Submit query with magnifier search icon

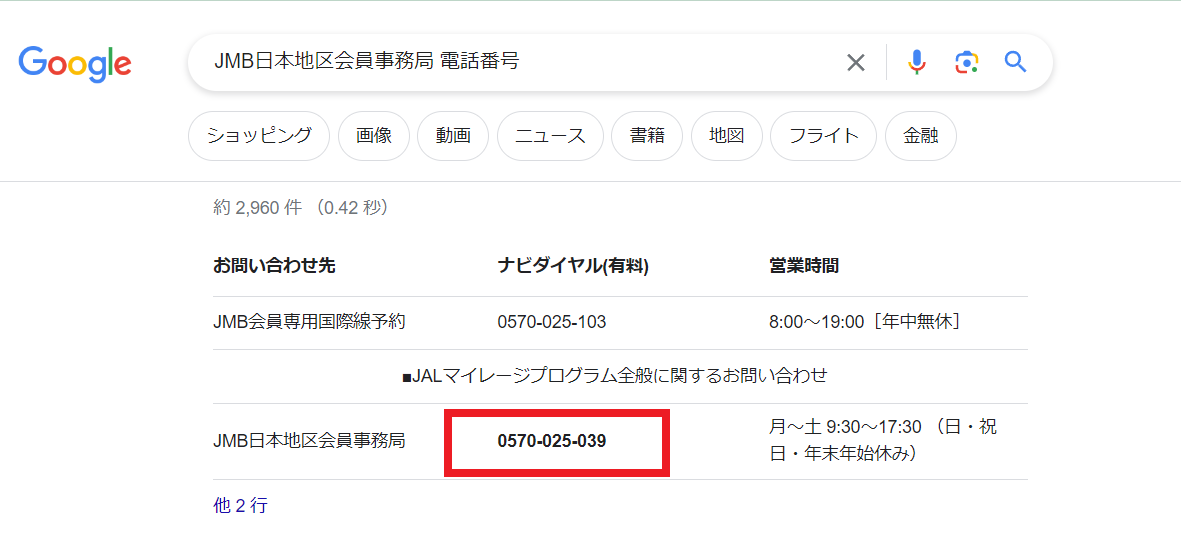pyautogui.click(x=1015, y=62)
